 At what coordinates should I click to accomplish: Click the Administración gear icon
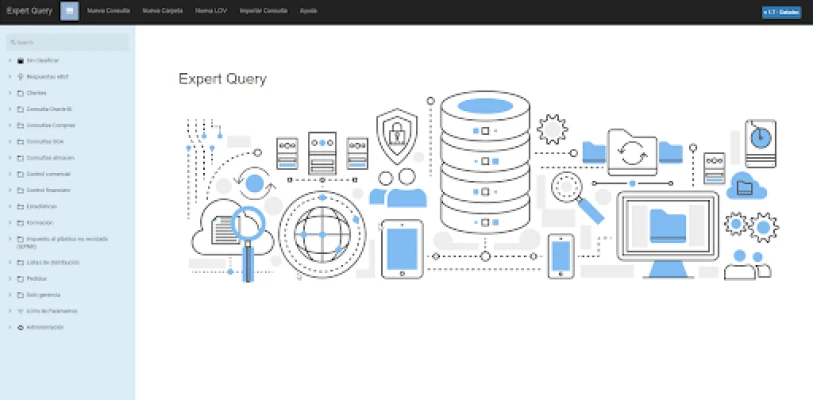pos(21,327)
